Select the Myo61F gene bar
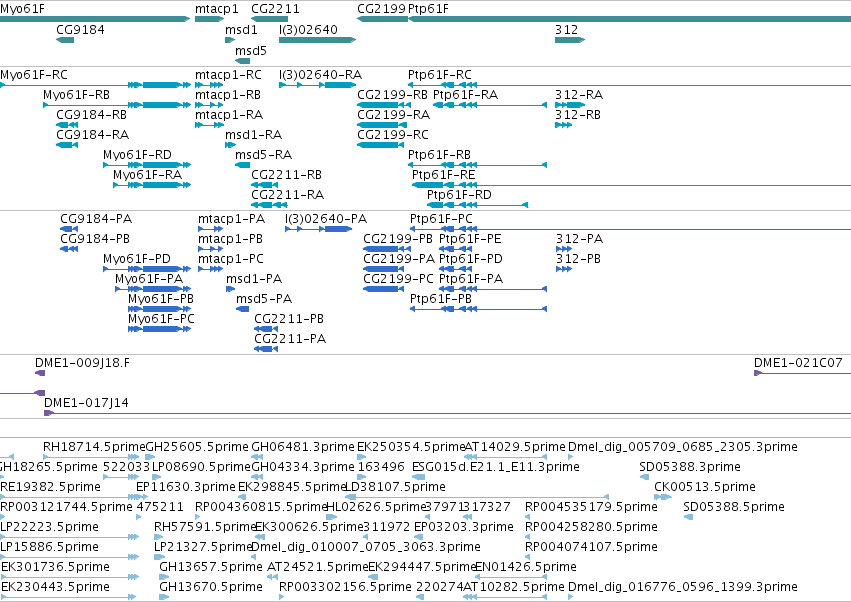Screen dimensions: 851x602 pyautogui.click(x=95, y=20)
